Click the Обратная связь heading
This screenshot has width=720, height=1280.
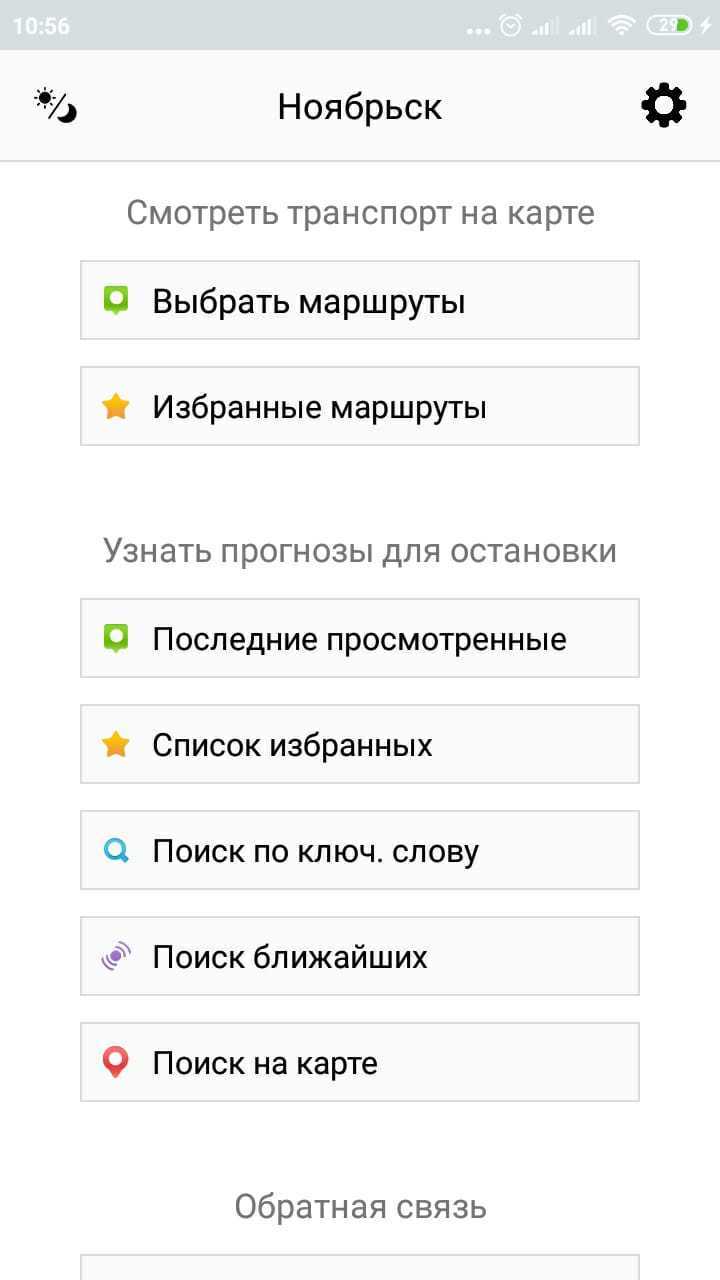click(x=360, y=1206)
